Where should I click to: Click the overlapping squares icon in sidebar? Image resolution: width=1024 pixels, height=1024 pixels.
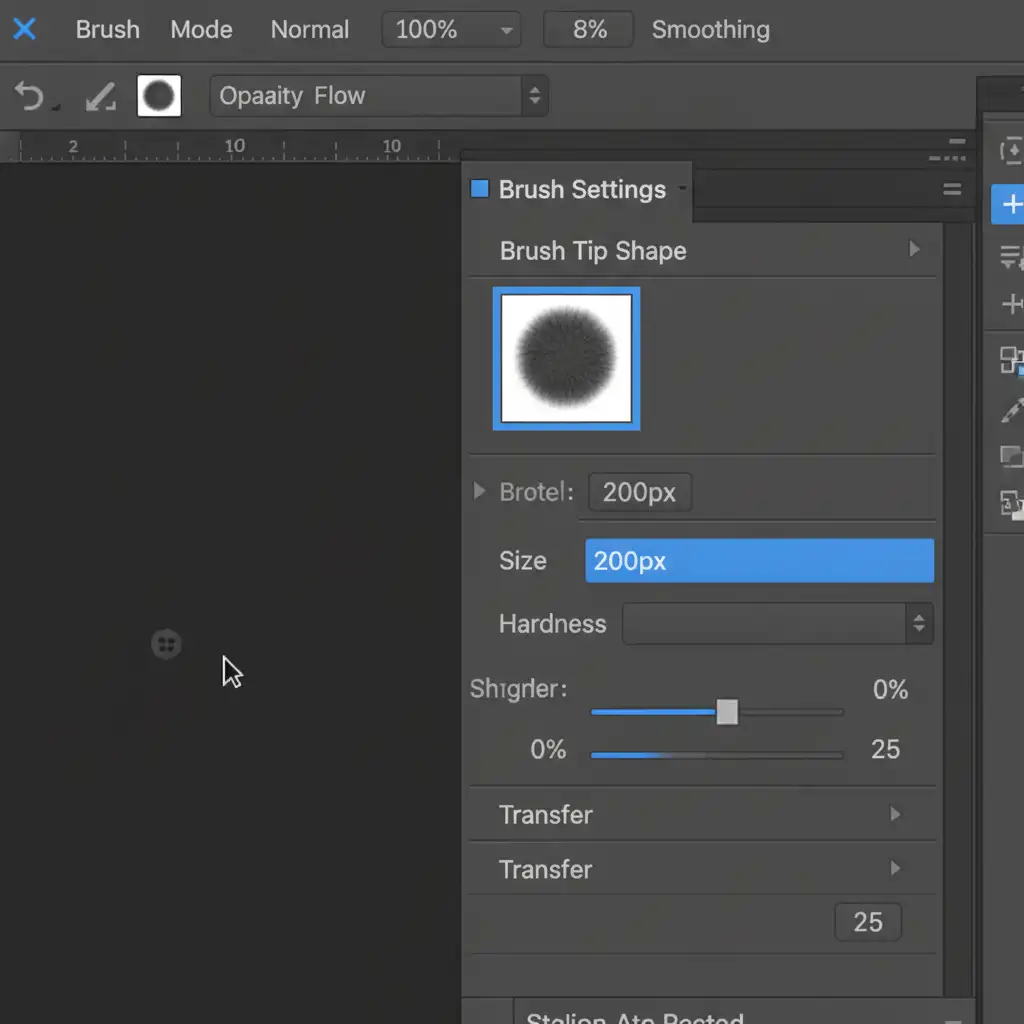tap(1011, 360)
